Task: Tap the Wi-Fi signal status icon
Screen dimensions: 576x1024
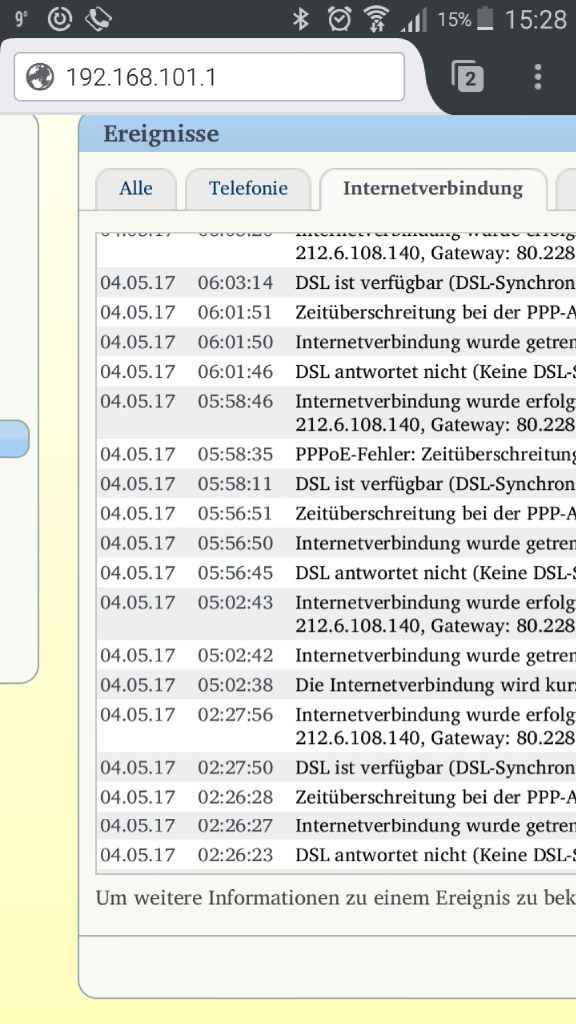Action: coord(376,19)
